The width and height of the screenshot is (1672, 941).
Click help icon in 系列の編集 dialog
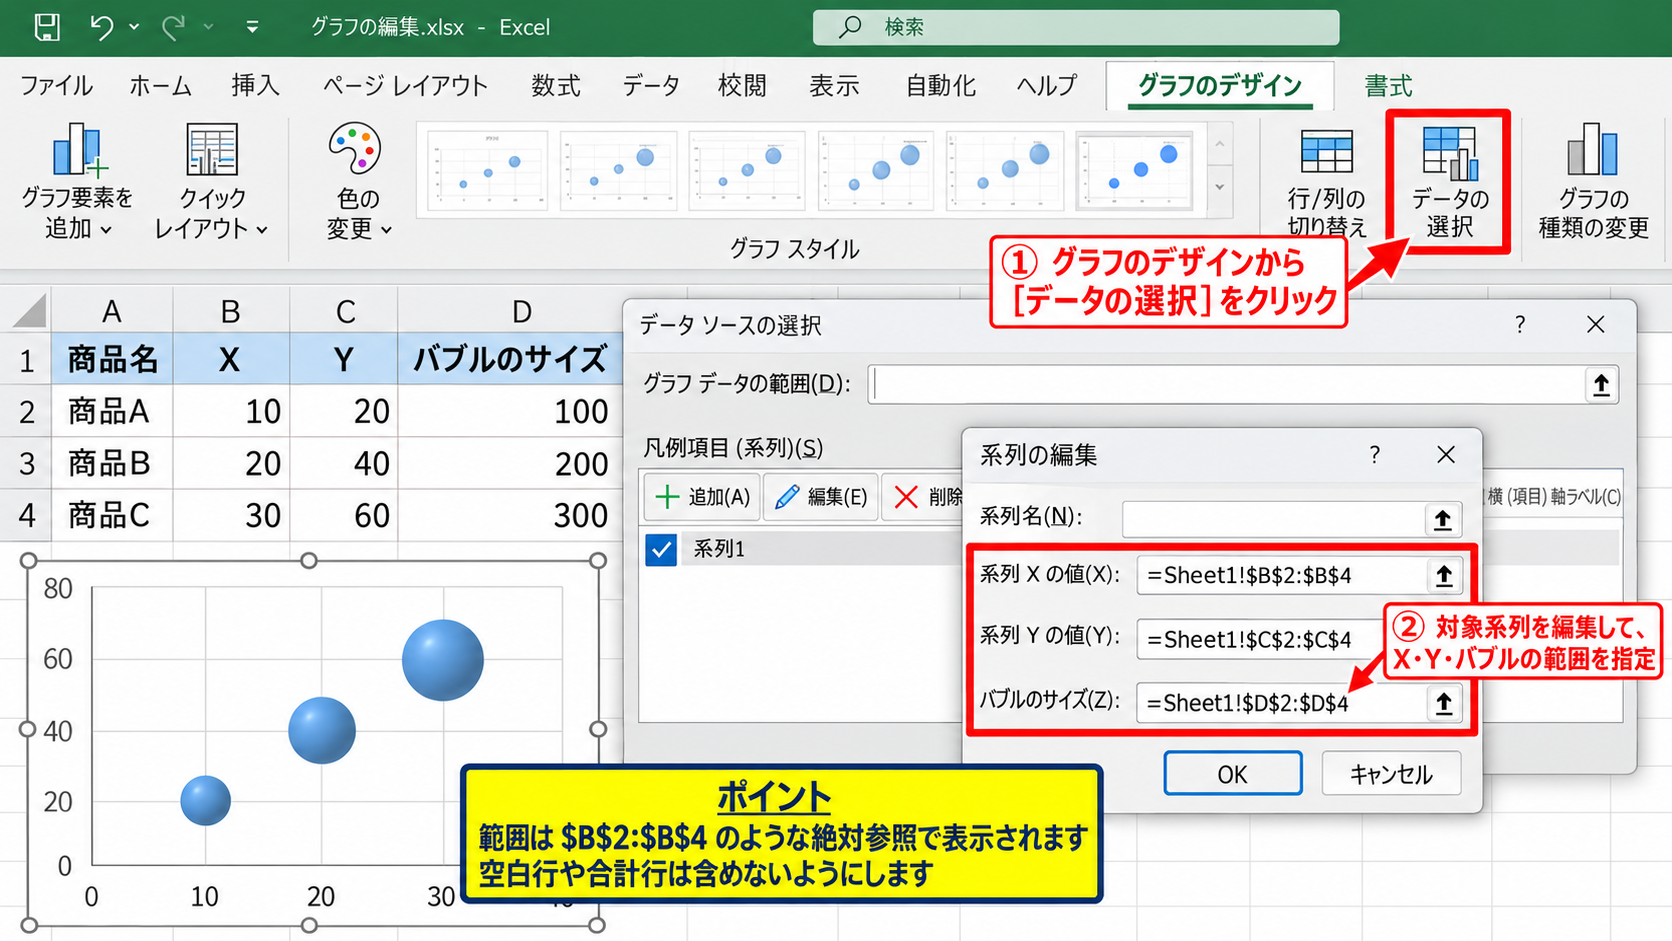[1375, 455]
